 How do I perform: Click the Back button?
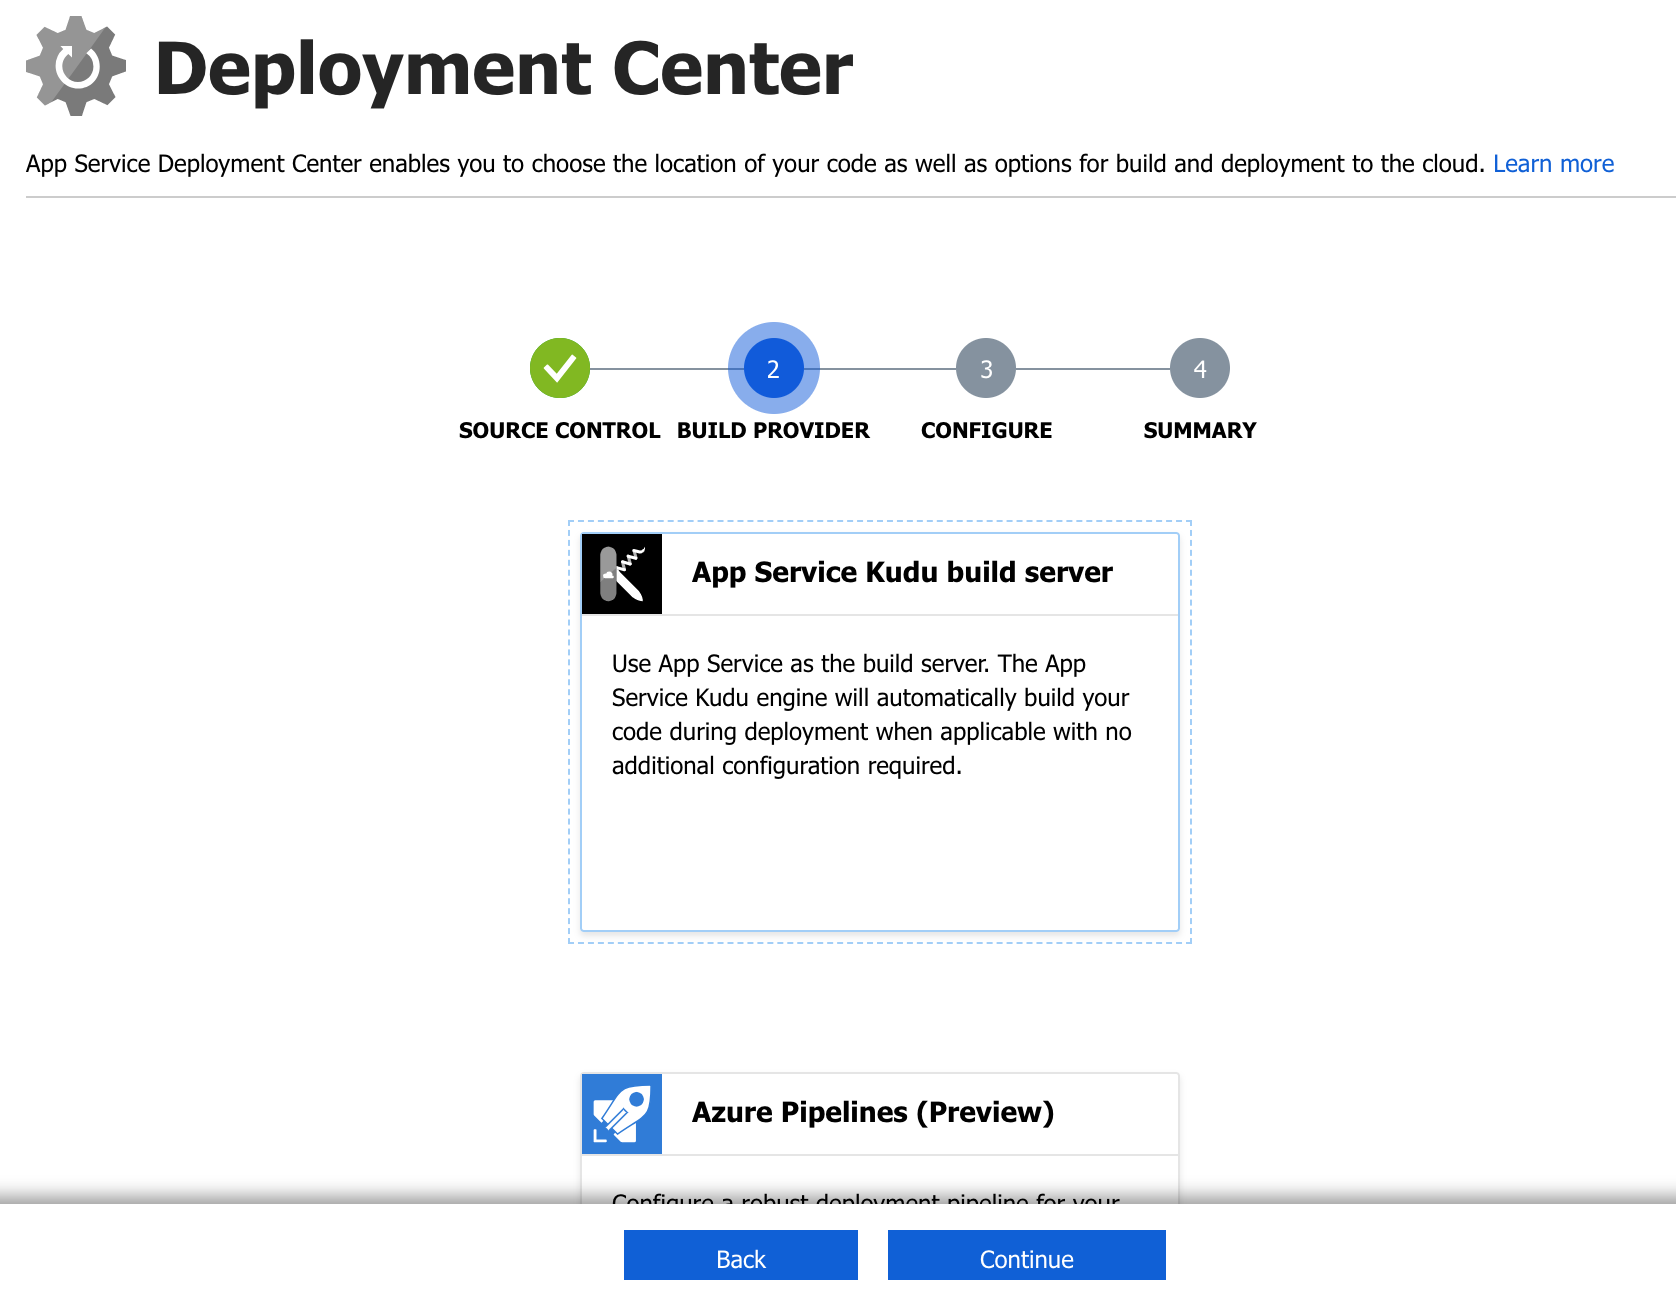[x=741, y=1255]
